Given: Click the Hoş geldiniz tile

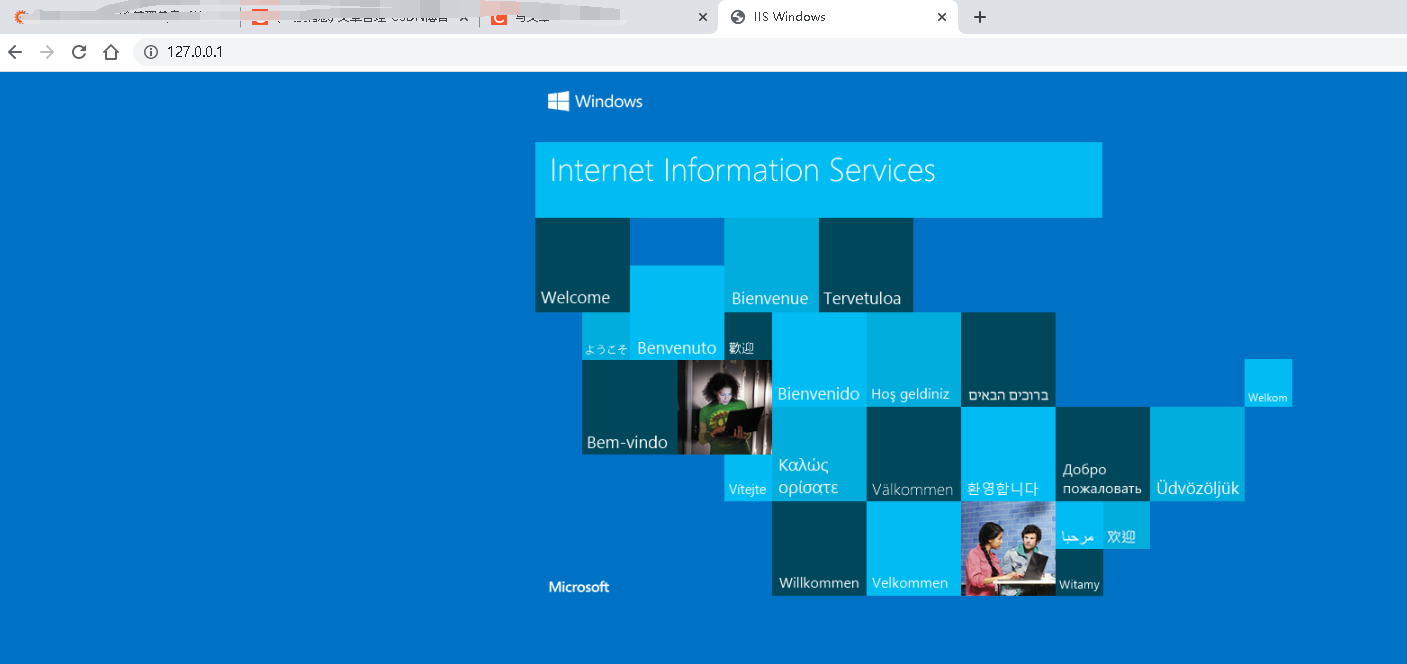Looking at the screenshot, I should tap(913, 360).
